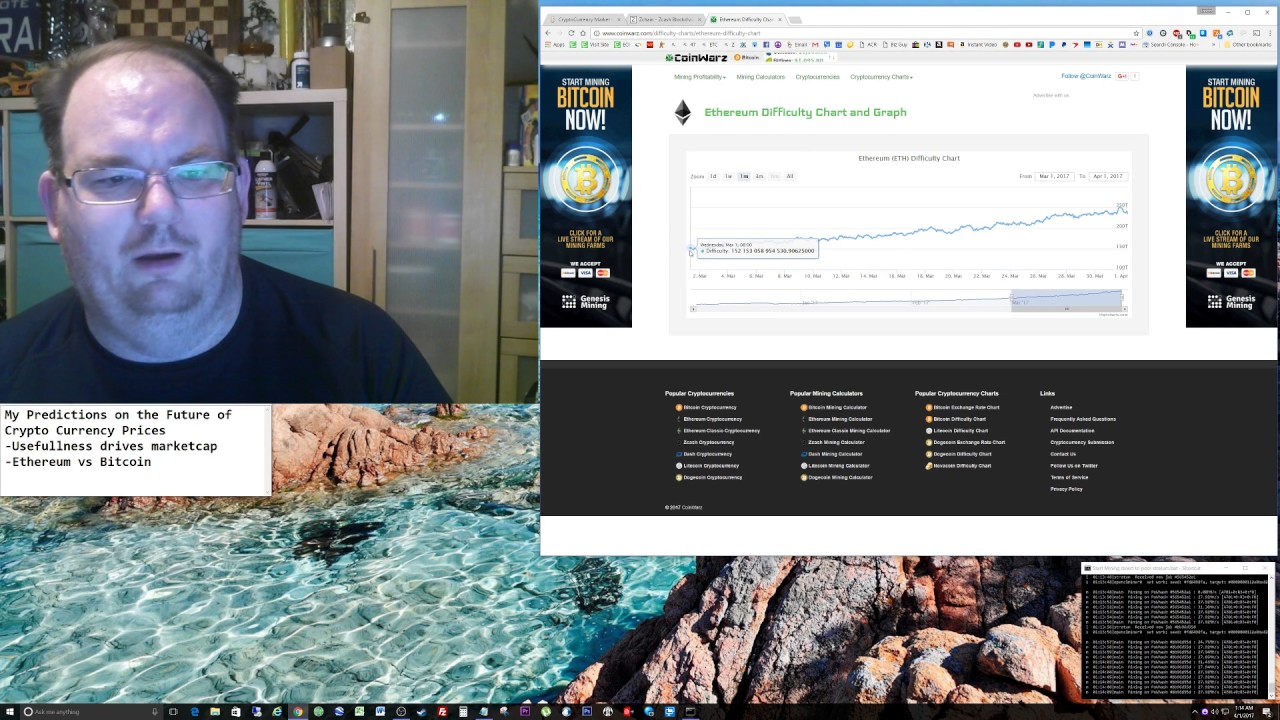Open the Cryptocurrencies nav item
This screenshot has height=720, width=1280.
coord(817,77)
